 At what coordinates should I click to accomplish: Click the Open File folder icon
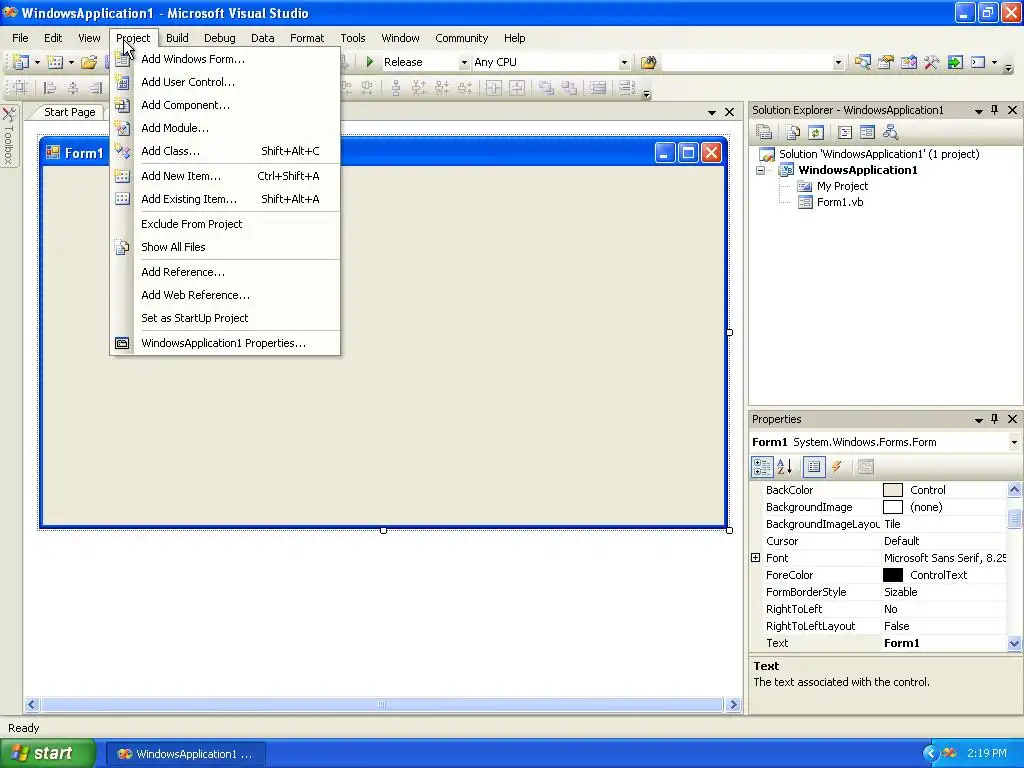(89, 62)
